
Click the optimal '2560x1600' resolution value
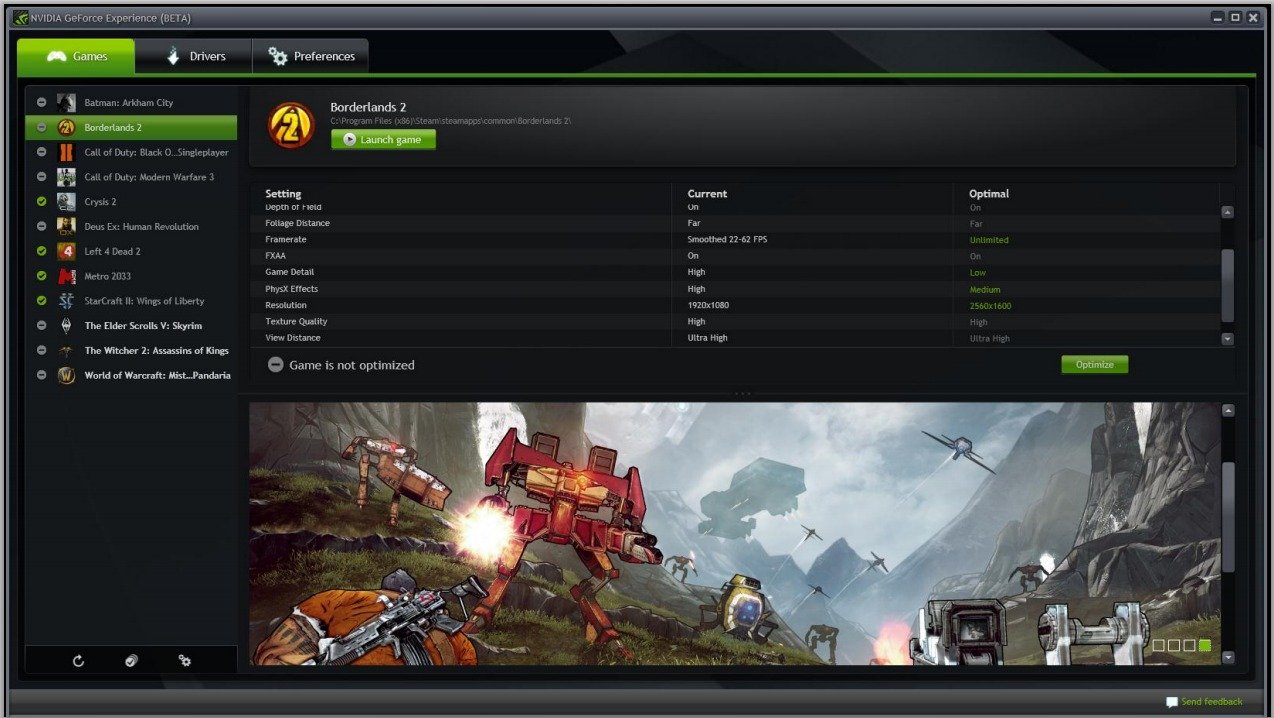pyautogui.click(x=990, y=306)
